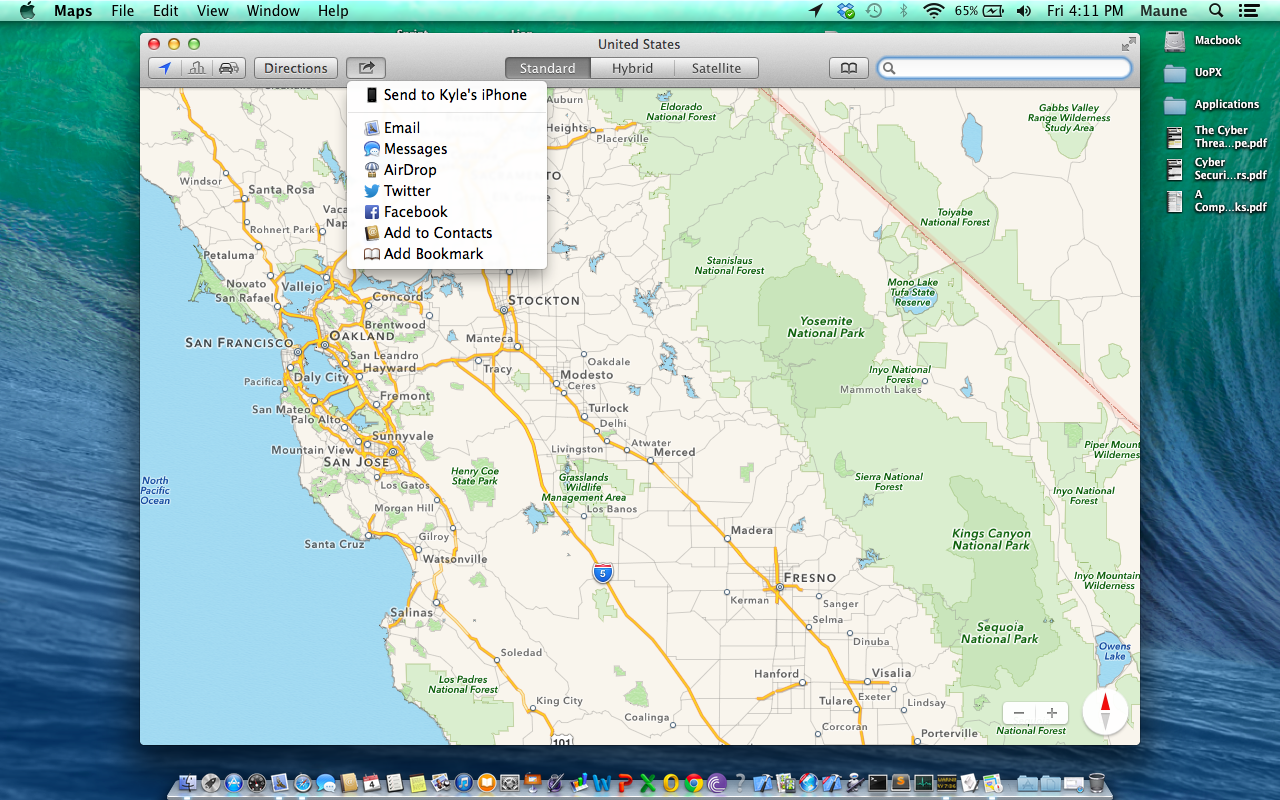Screen dimensions: 1280x800
Task: Open Sublime Text from the Dock
Action: point(901,783)
